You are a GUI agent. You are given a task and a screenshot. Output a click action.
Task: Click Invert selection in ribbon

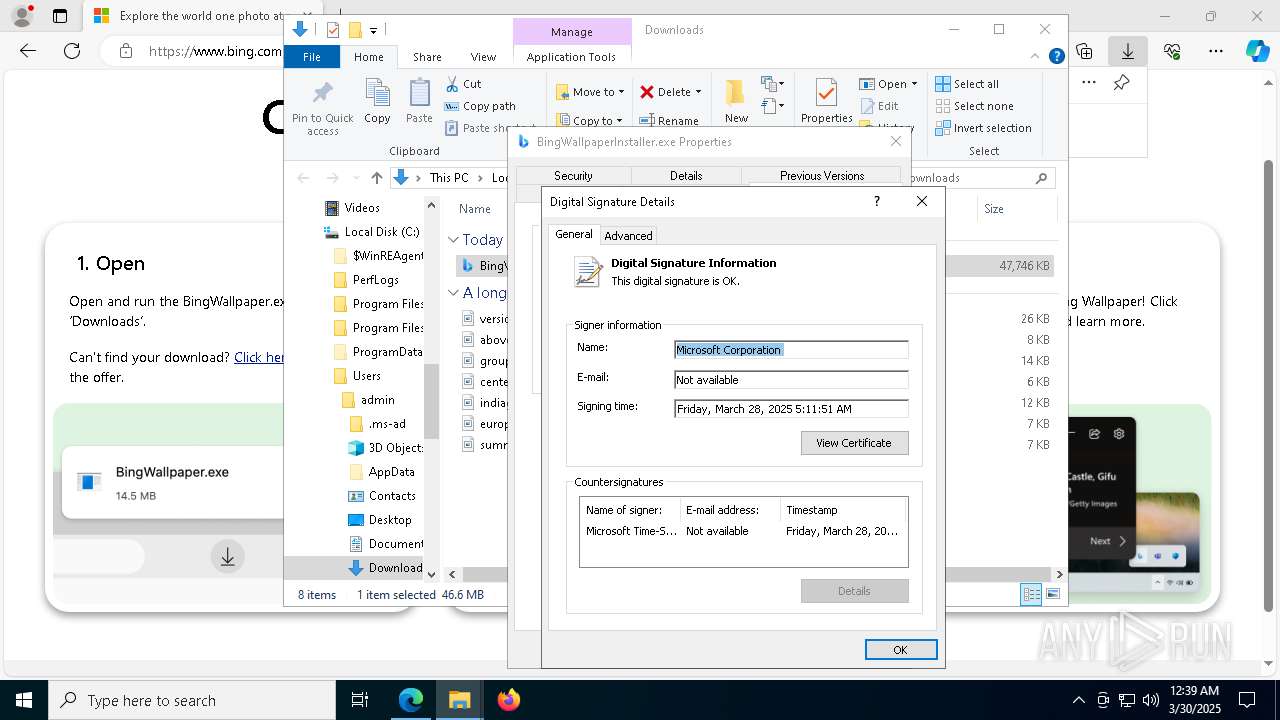984,128
